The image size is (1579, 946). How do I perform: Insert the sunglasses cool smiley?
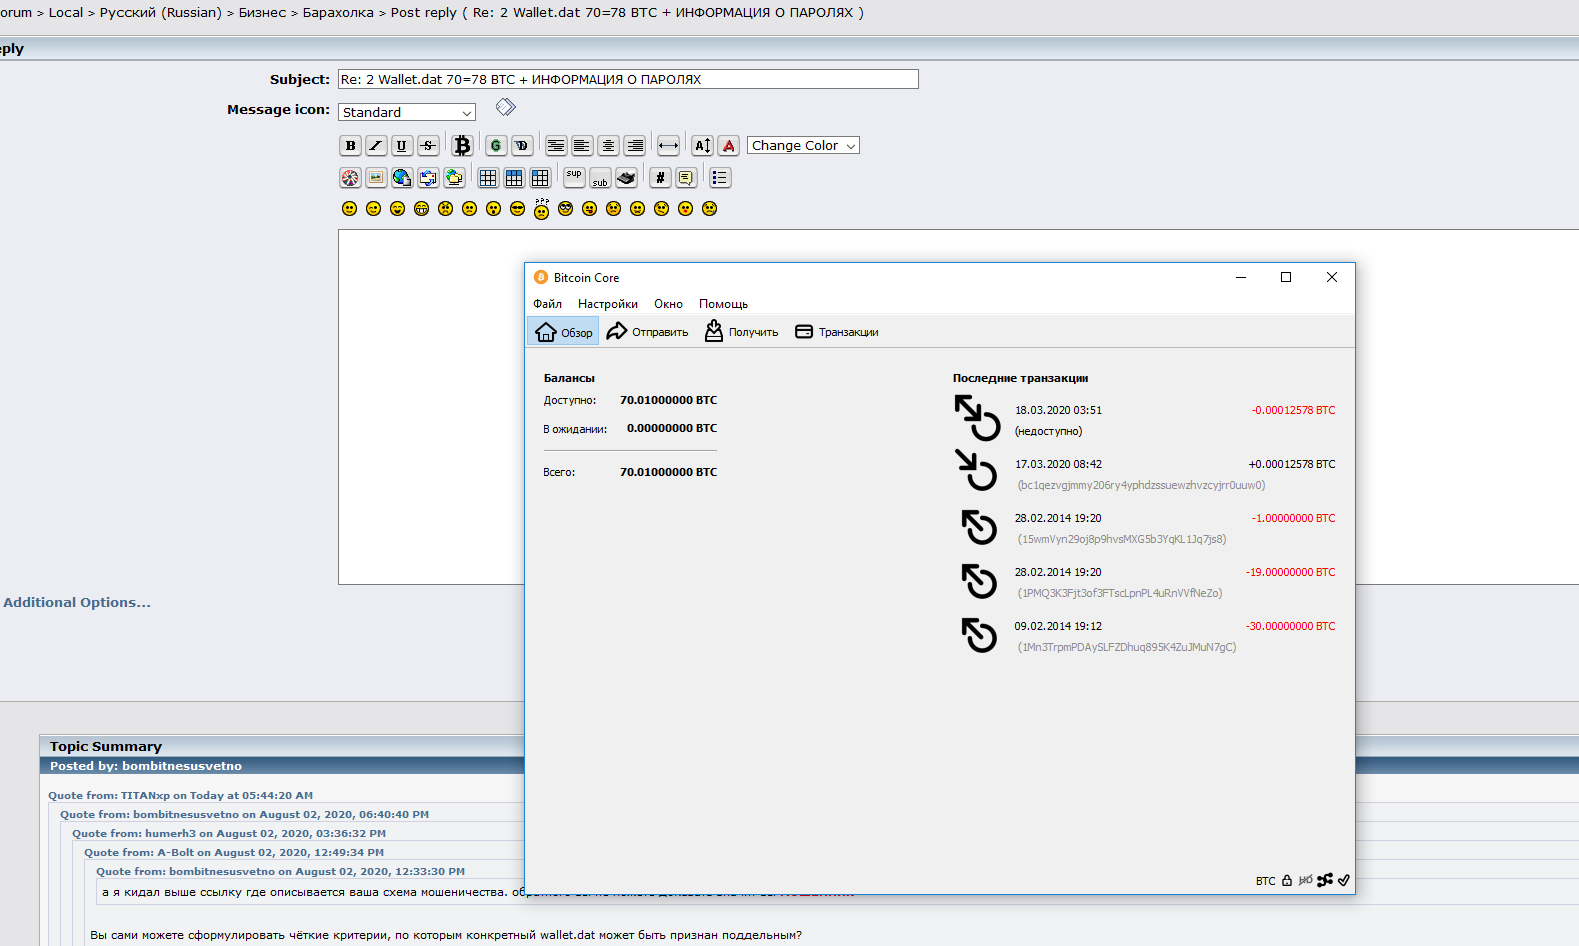coord(517,209)
